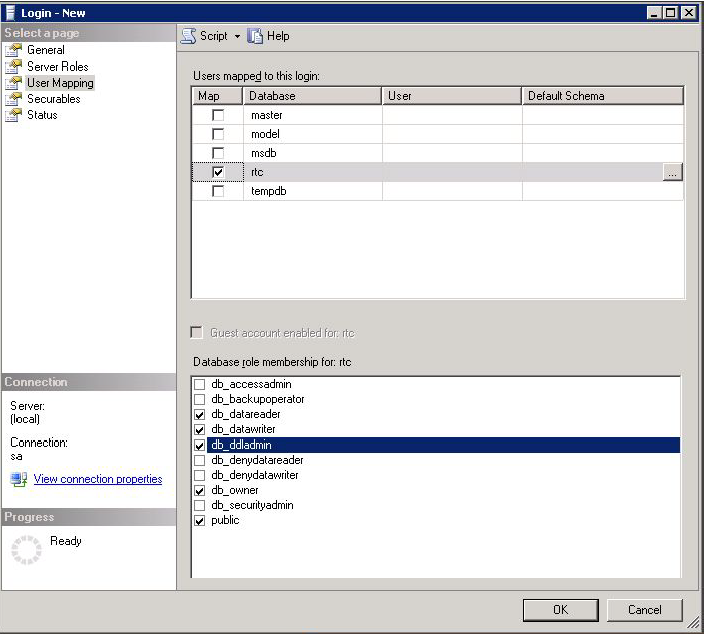This screenshot has width=704, height=634.
Task: Enable the db_denydatareader role
Action: coord(199,460)
